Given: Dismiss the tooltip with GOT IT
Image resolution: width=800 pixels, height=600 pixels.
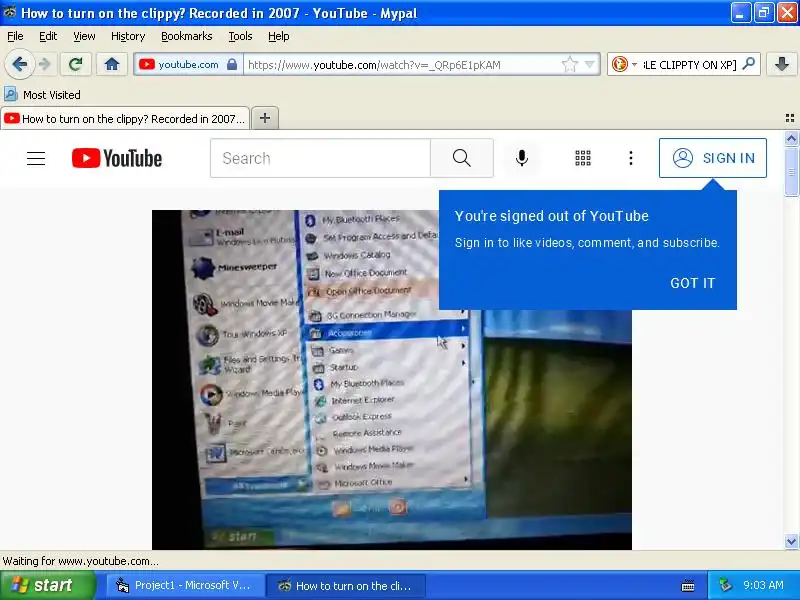Looking at the screenshot, I should click(692, 283).
